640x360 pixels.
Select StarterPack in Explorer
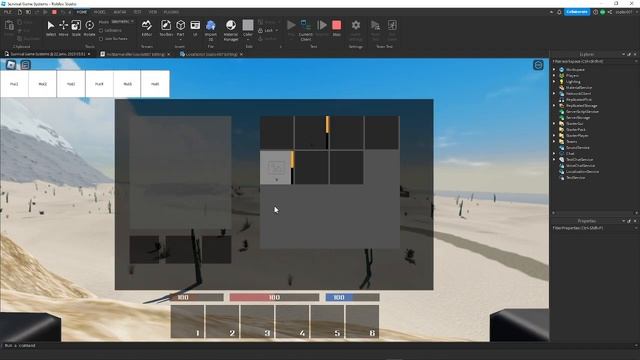576,129
